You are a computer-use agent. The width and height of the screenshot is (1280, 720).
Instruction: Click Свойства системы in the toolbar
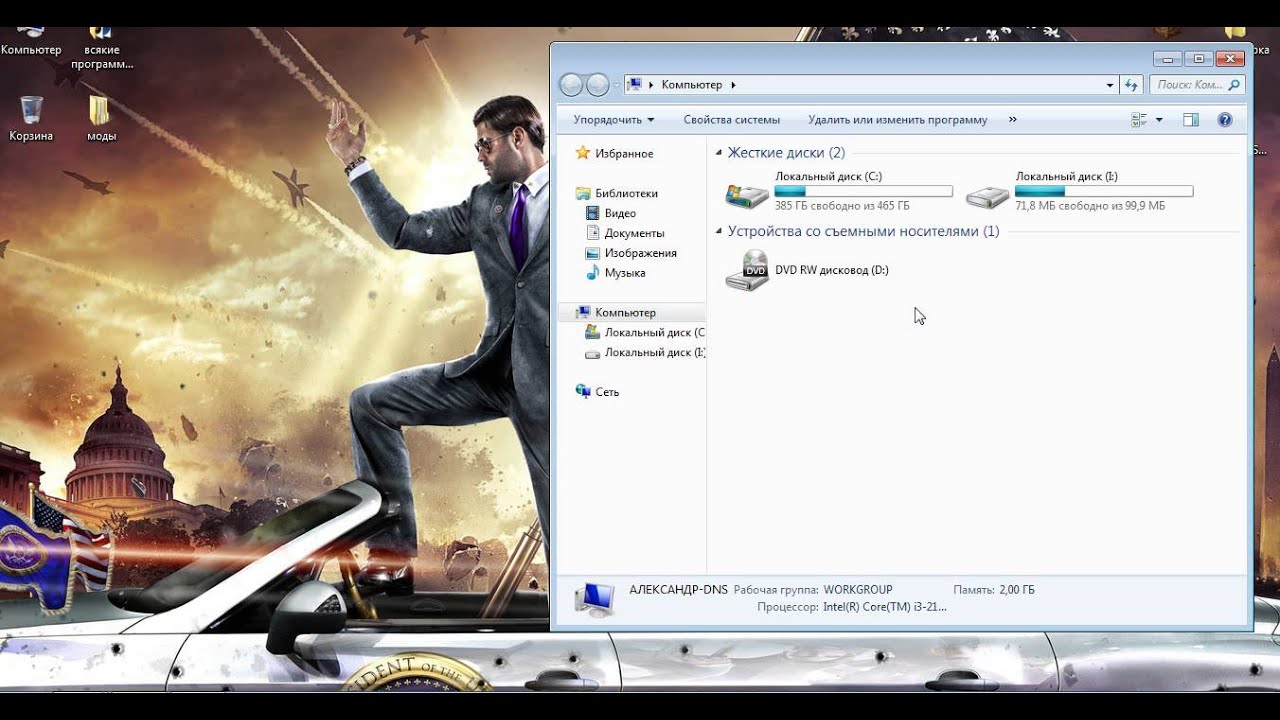pyautogui.click(x=731, y=120)
